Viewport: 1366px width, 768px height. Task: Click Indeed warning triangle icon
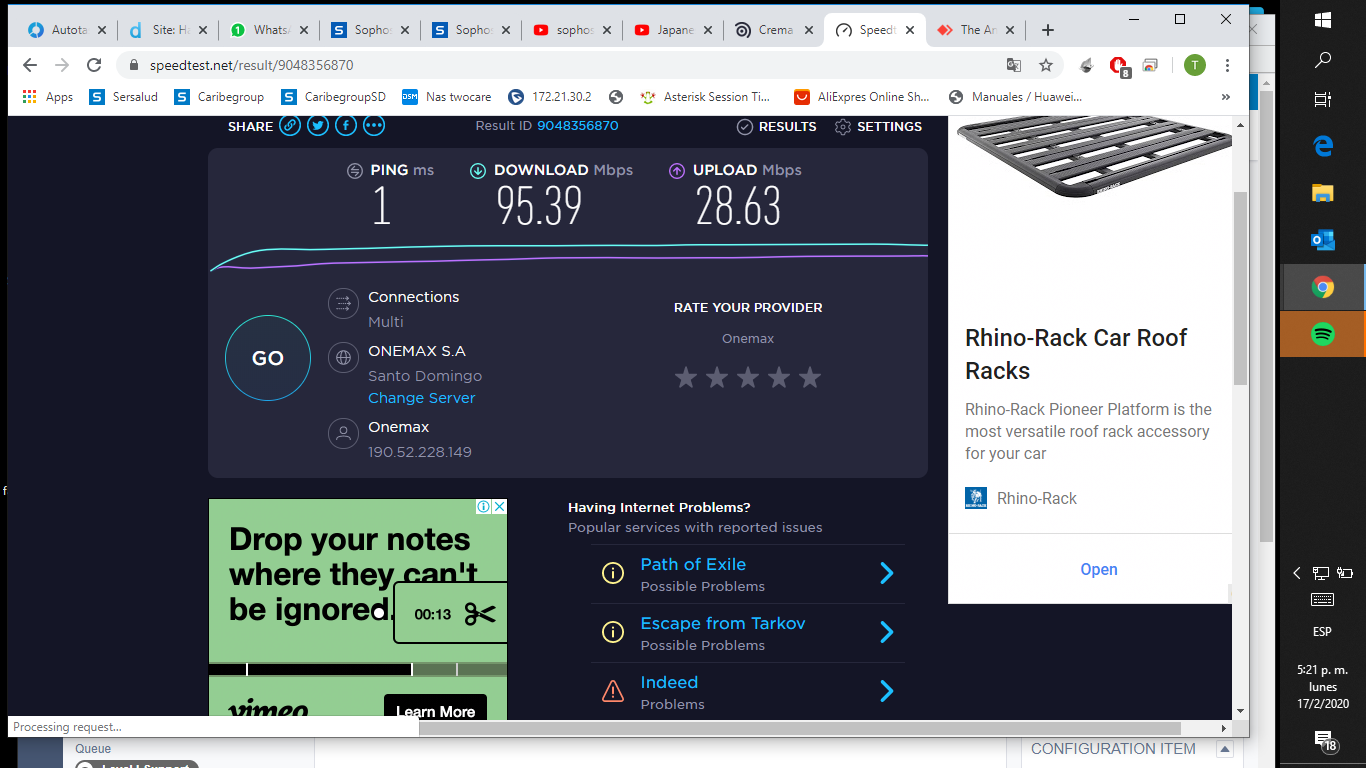point(612,691)
